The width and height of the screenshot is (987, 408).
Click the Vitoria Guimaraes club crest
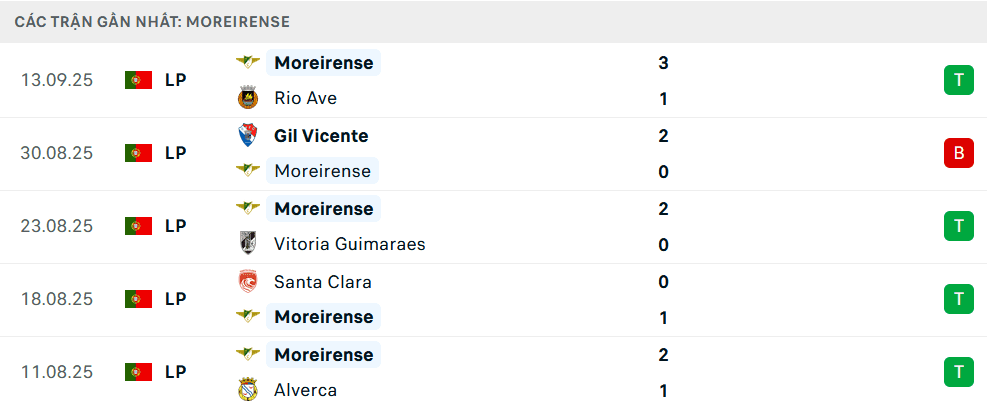tap(247, 244)
